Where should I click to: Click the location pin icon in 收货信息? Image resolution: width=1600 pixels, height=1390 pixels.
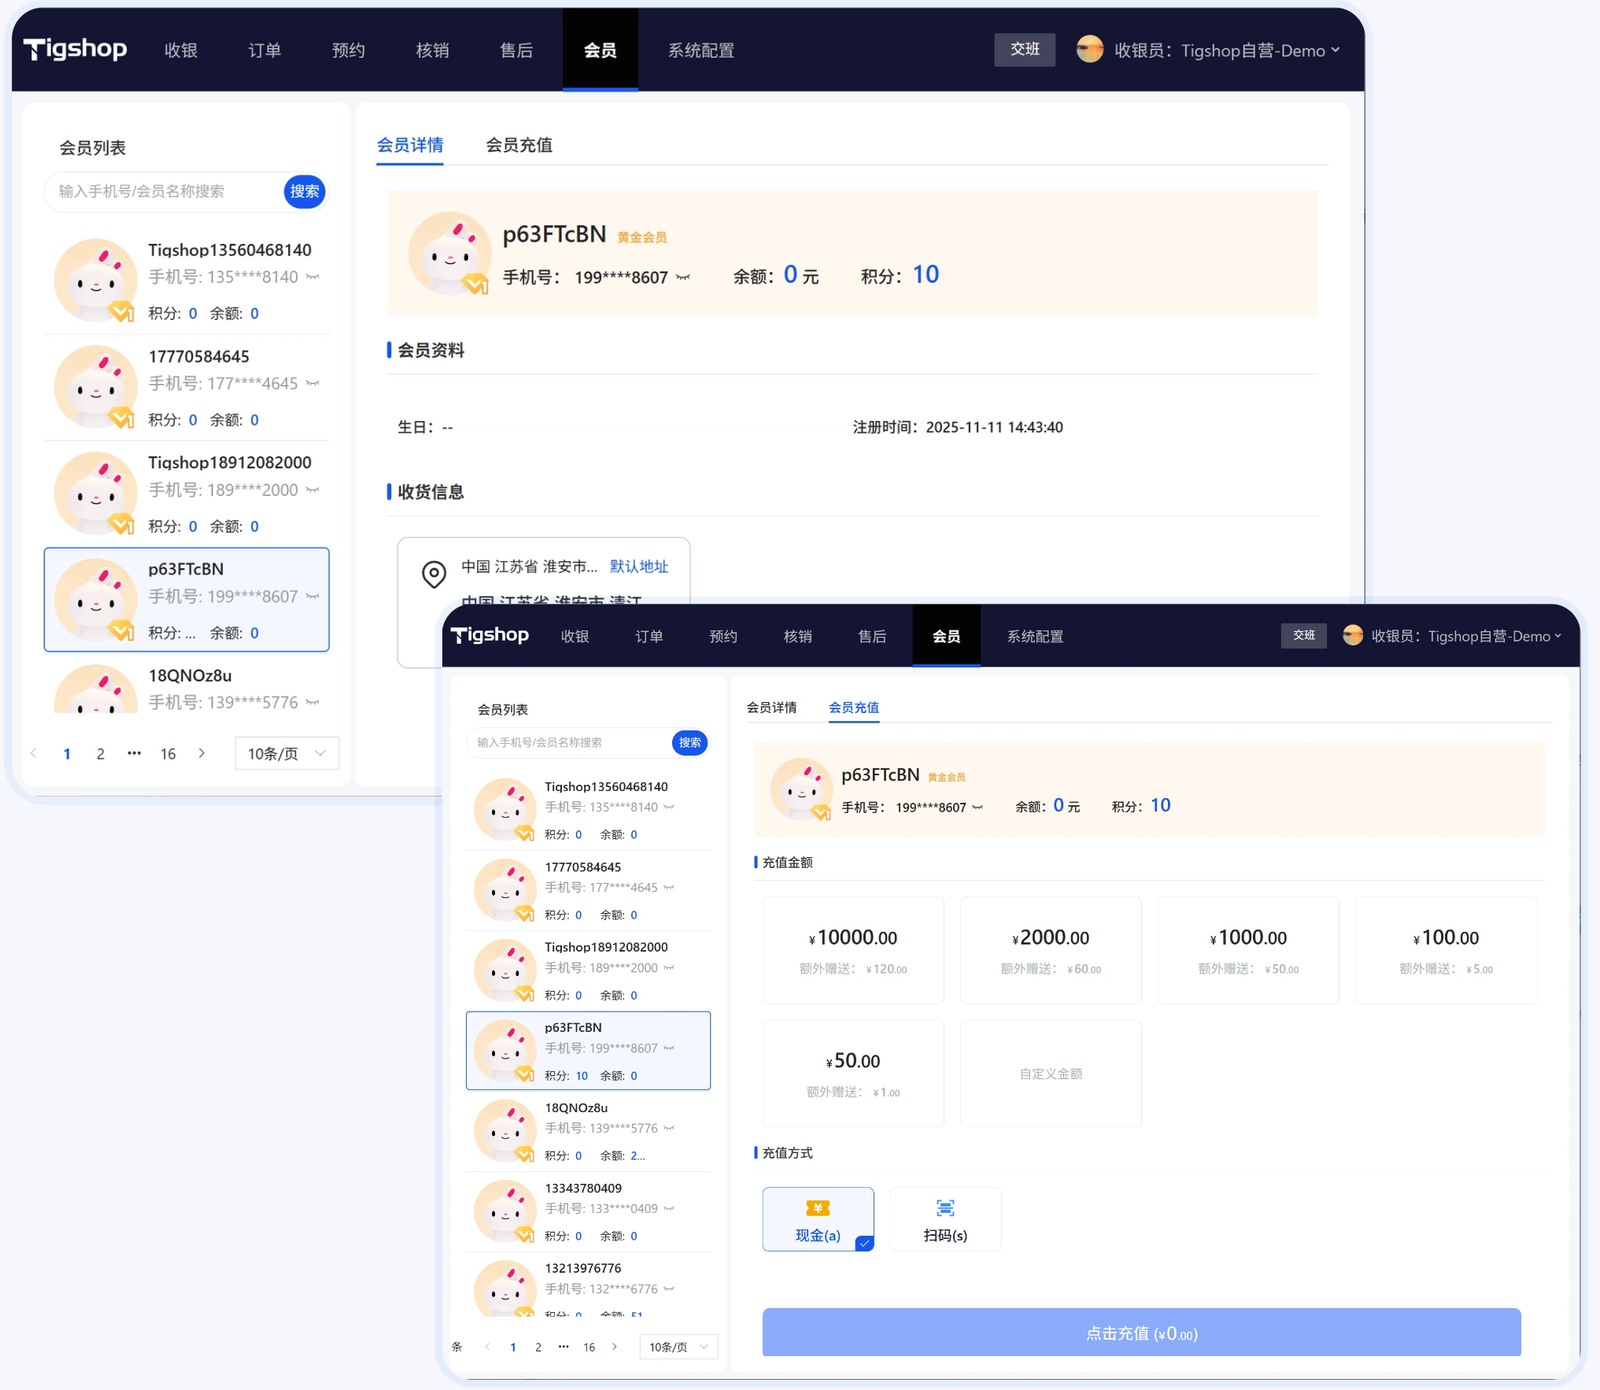click(x=433, y=574)
